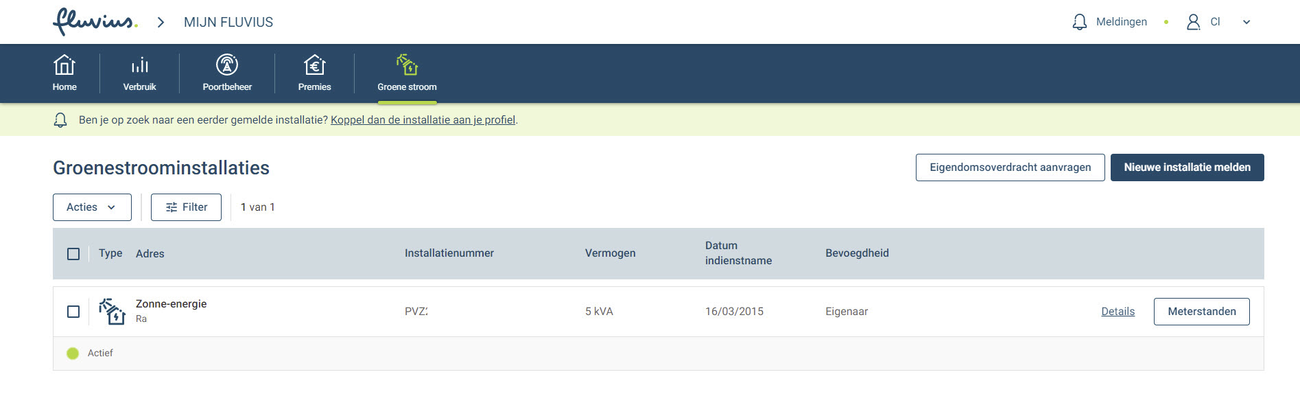The width and height of the screenshot is (1300, 405).
Task: Click the MIJN FLUVIUS breadcrumb
Action: (x=228, y=22)
